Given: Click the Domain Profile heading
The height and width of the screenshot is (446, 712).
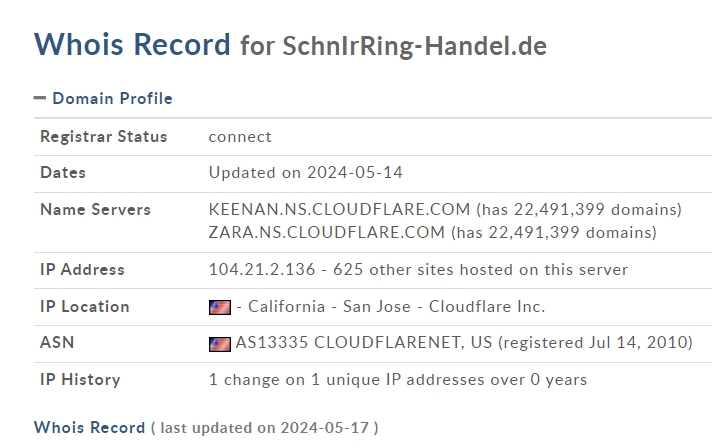Looking at the screenshot, I should click(112, 99).
